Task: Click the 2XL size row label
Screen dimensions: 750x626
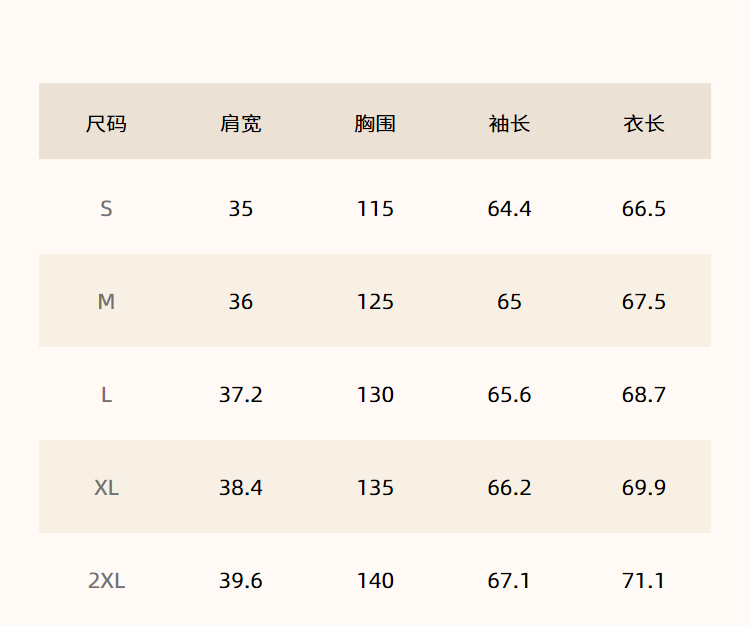Action: coord(106,581)
